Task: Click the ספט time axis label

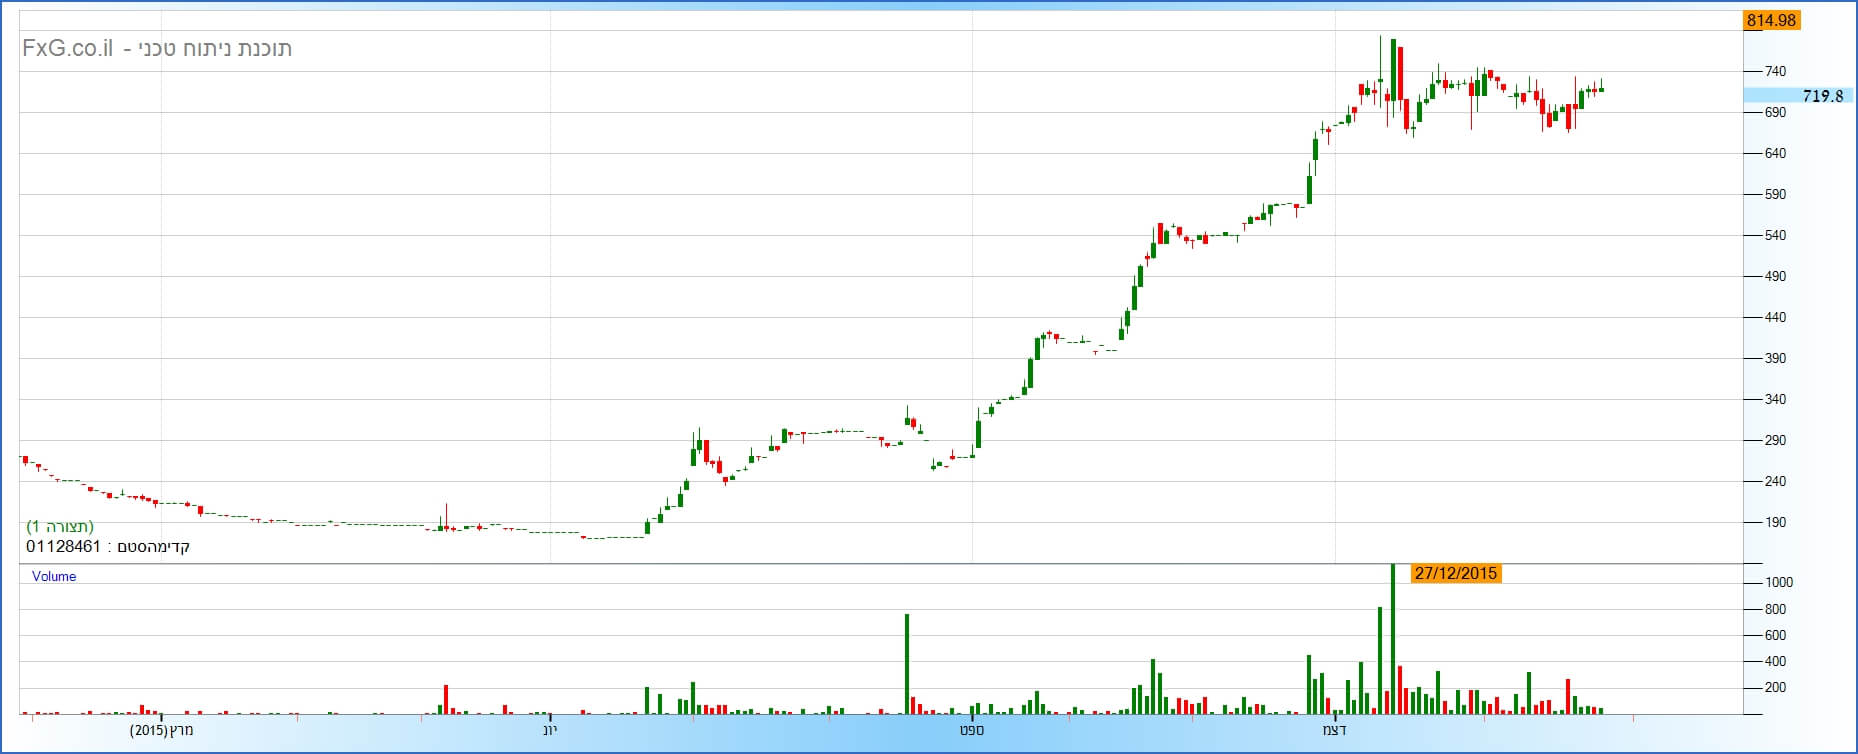Action: 972,731
